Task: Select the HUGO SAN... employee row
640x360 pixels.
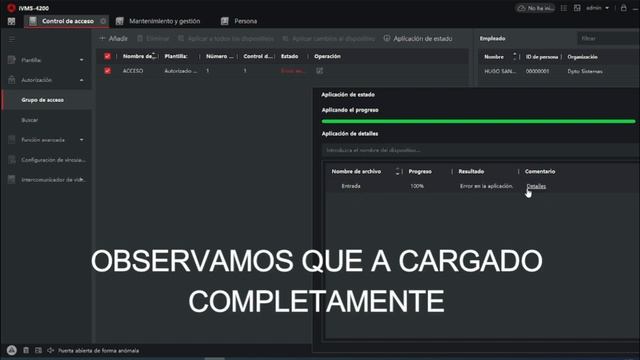Action: tap(559, 71)
